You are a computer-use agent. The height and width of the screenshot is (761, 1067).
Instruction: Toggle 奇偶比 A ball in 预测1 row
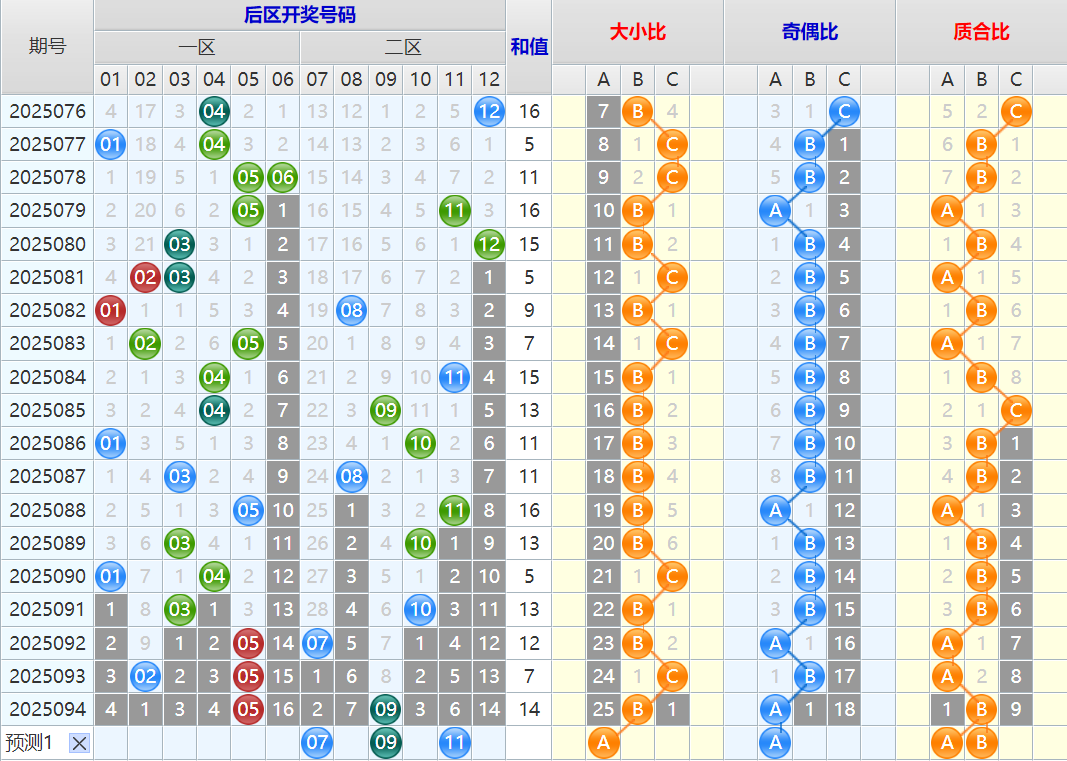coord(775,743)
